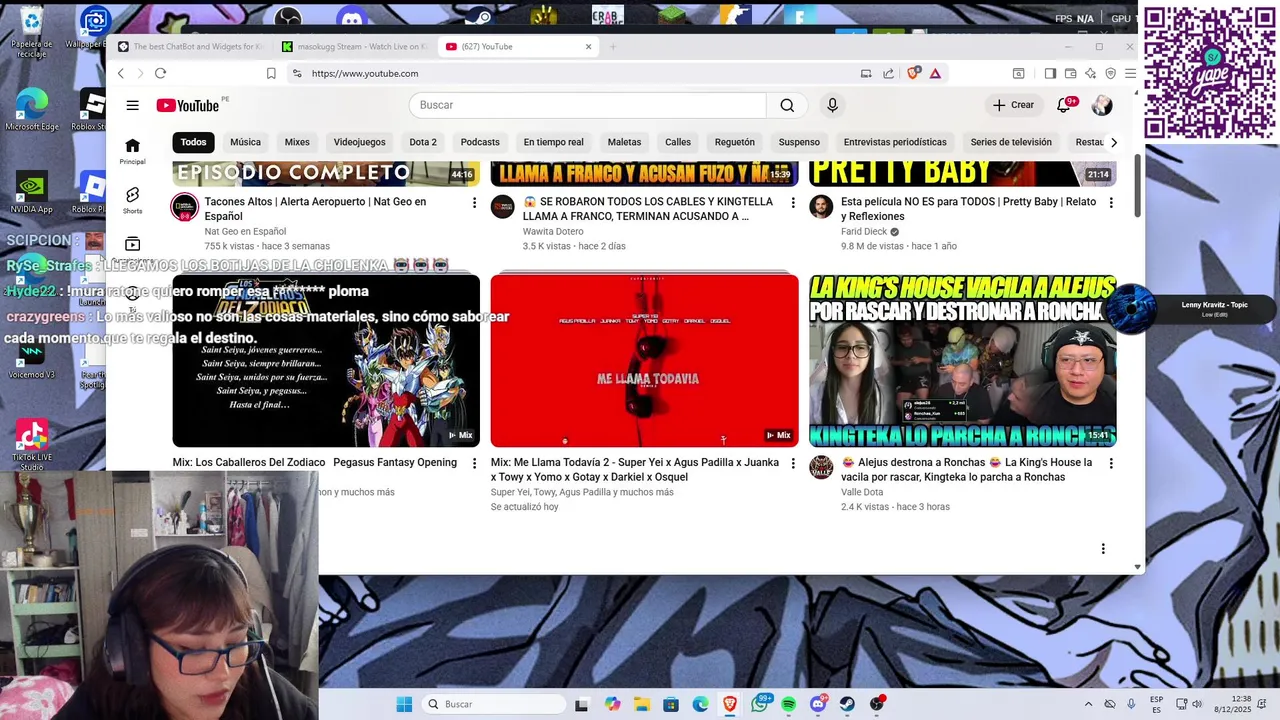Toggle the Brave sidebar panel
The image size is (1280, 720).
pos(1050,73)
